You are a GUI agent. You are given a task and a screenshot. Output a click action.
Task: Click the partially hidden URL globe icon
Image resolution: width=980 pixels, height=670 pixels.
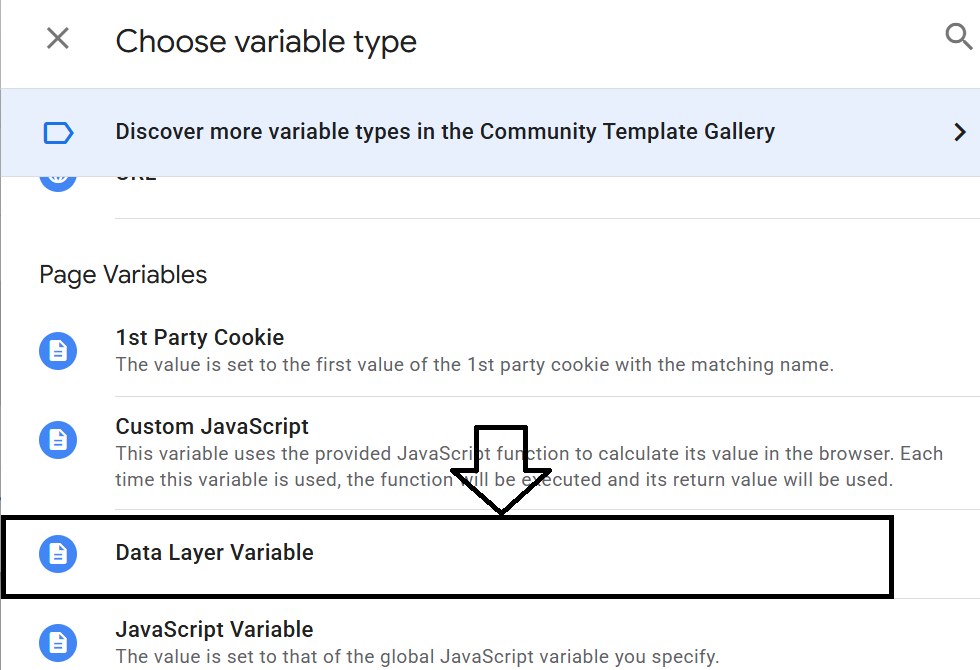[58, 184]
